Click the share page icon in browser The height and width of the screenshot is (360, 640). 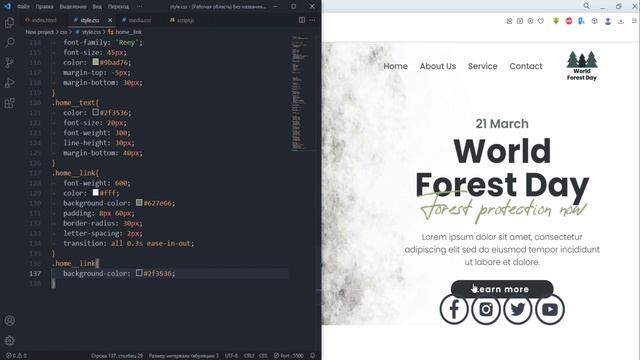click(509, 21)
